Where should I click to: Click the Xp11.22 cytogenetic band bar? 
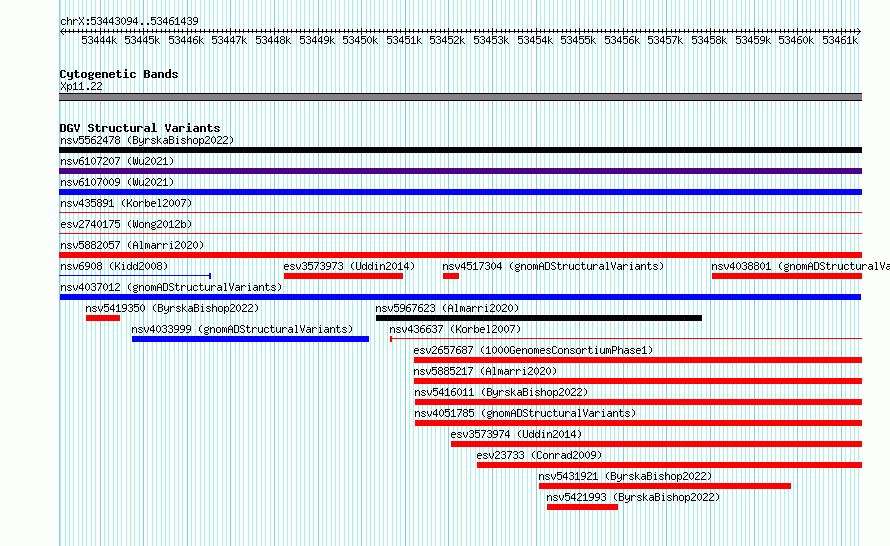pos(460,97)
